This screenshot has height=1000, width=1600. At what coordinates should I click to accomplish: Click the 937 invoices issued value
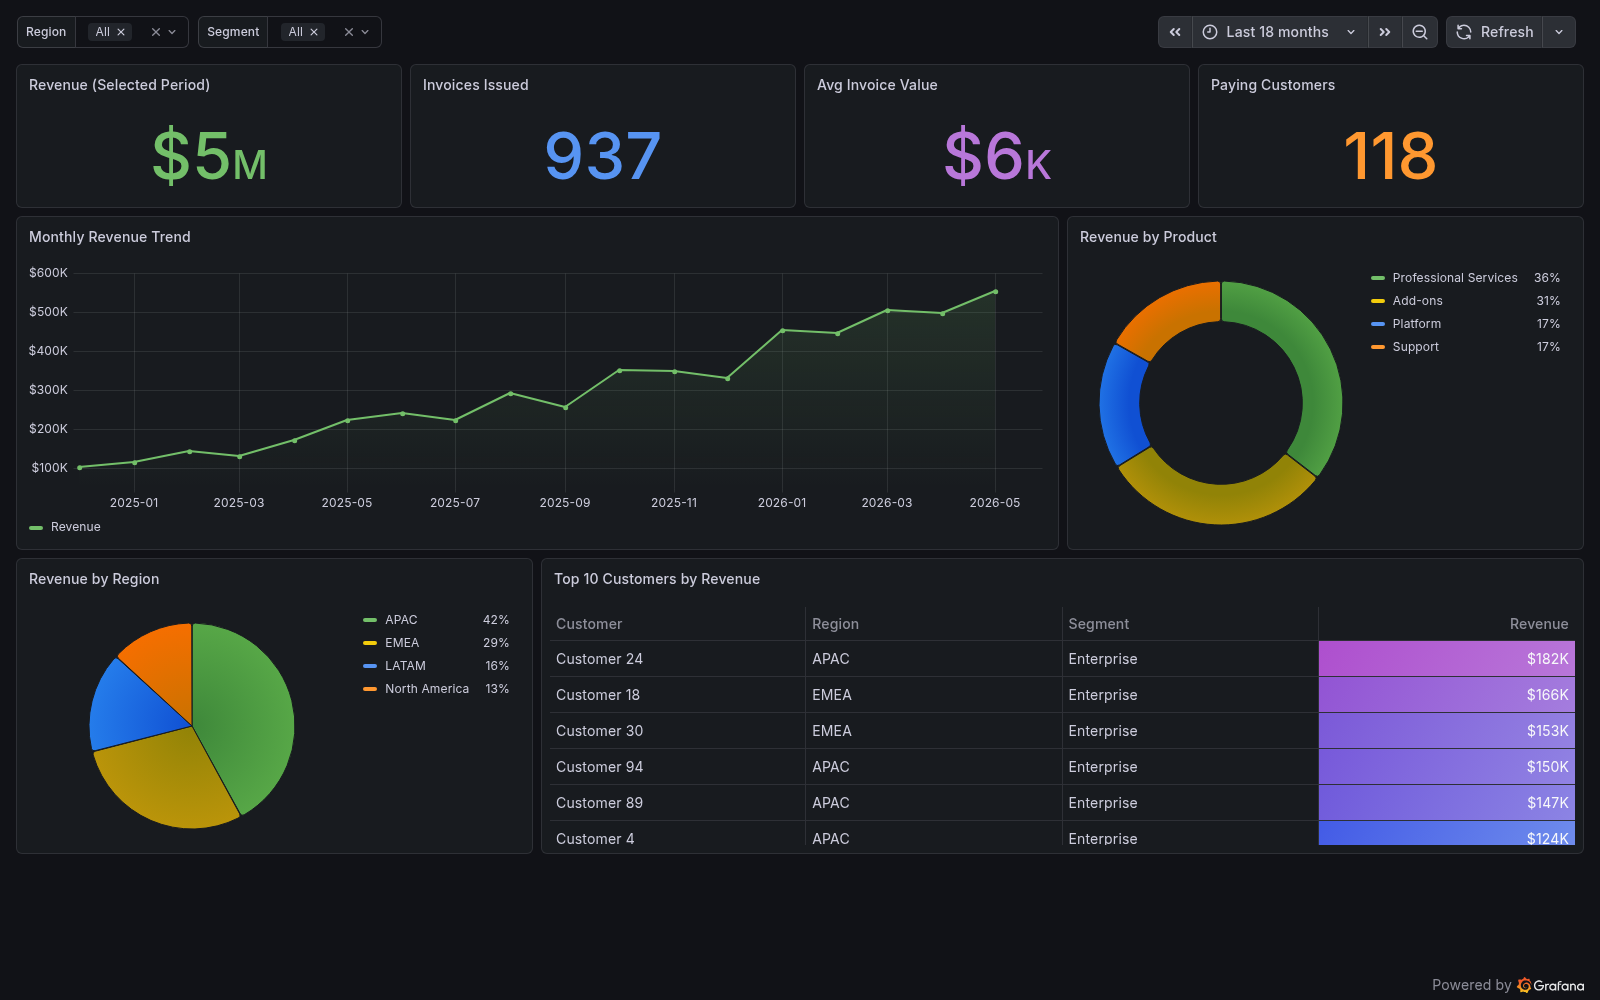point(603,156)
